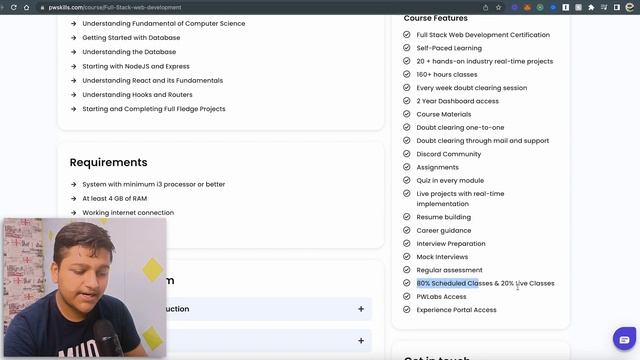The width and height of the screenshot is (640, 360).
Task: Click 'Understanding Hooks and Routers' list item
Action: pos(137,95)
